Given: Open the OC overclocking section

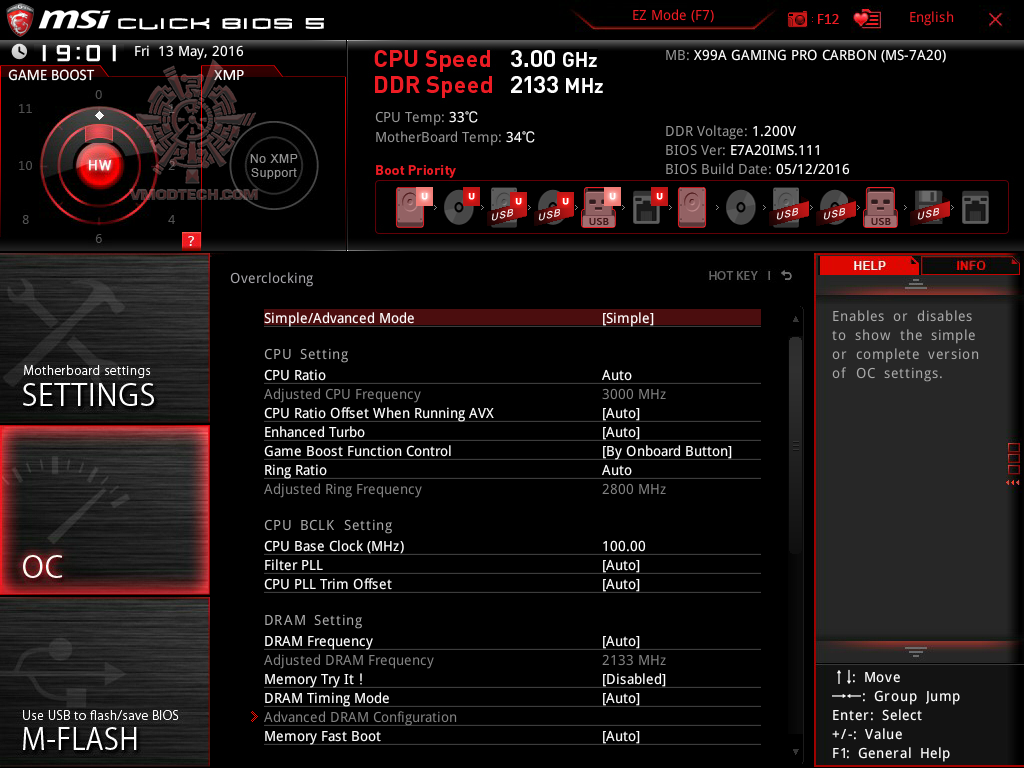Looking at the screenshot, I should [104, 511].
